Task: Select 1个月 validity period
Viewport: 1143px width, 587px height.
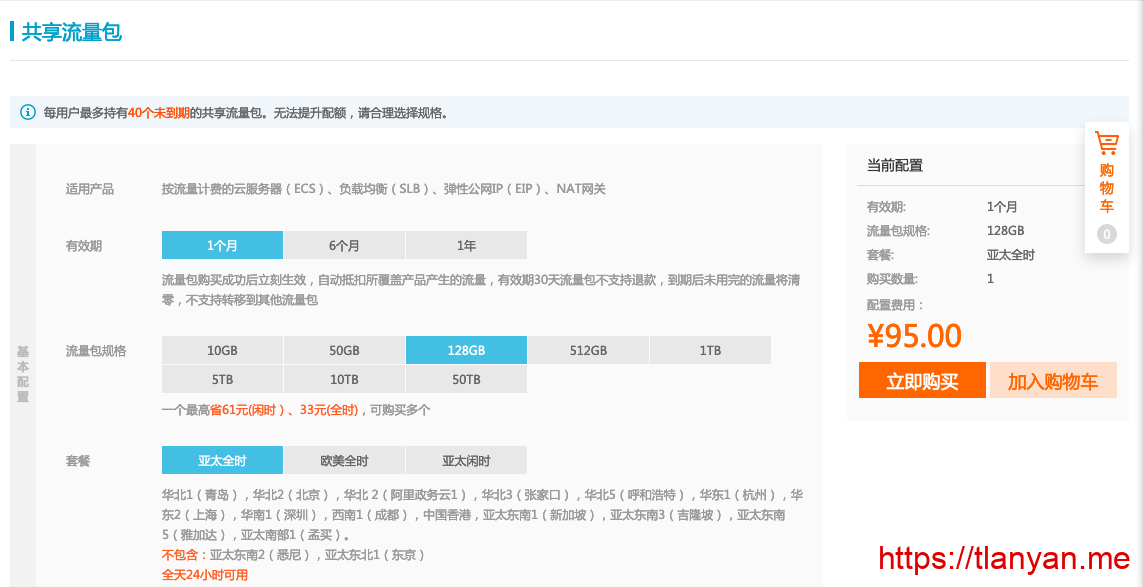Action: [222, 245]
